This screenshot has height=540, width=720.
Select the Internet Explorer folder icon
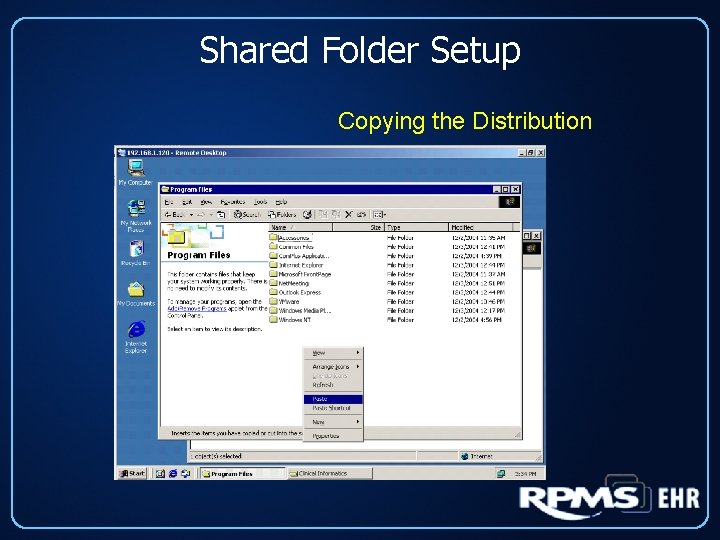(x=274, y=265)
